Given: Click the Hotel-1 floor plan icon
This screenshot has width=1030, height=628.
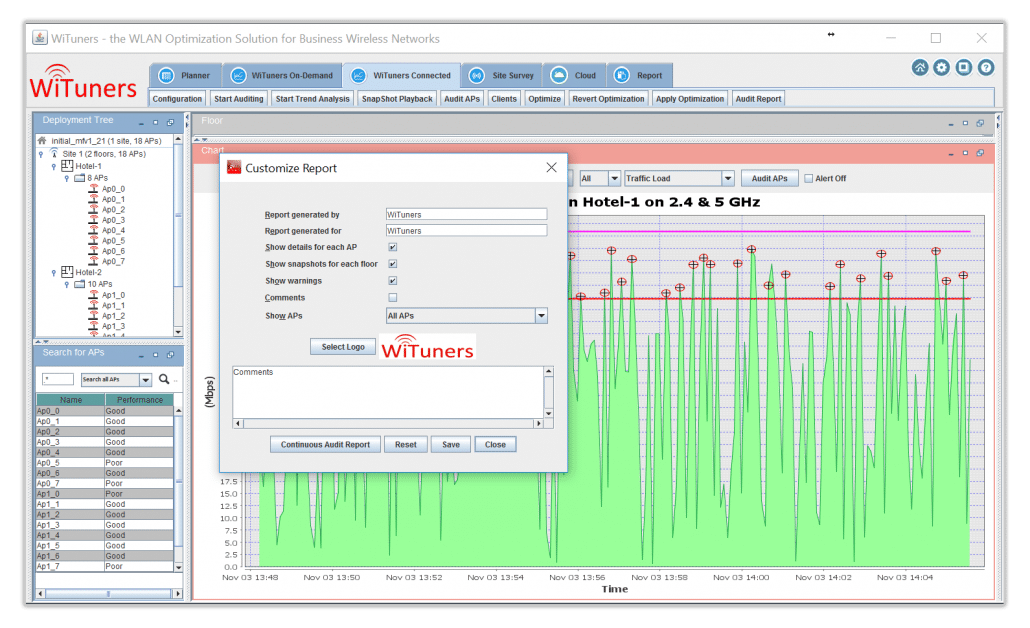Looking at the screenshot, I should pyautogui.click(x=67, y=166).
